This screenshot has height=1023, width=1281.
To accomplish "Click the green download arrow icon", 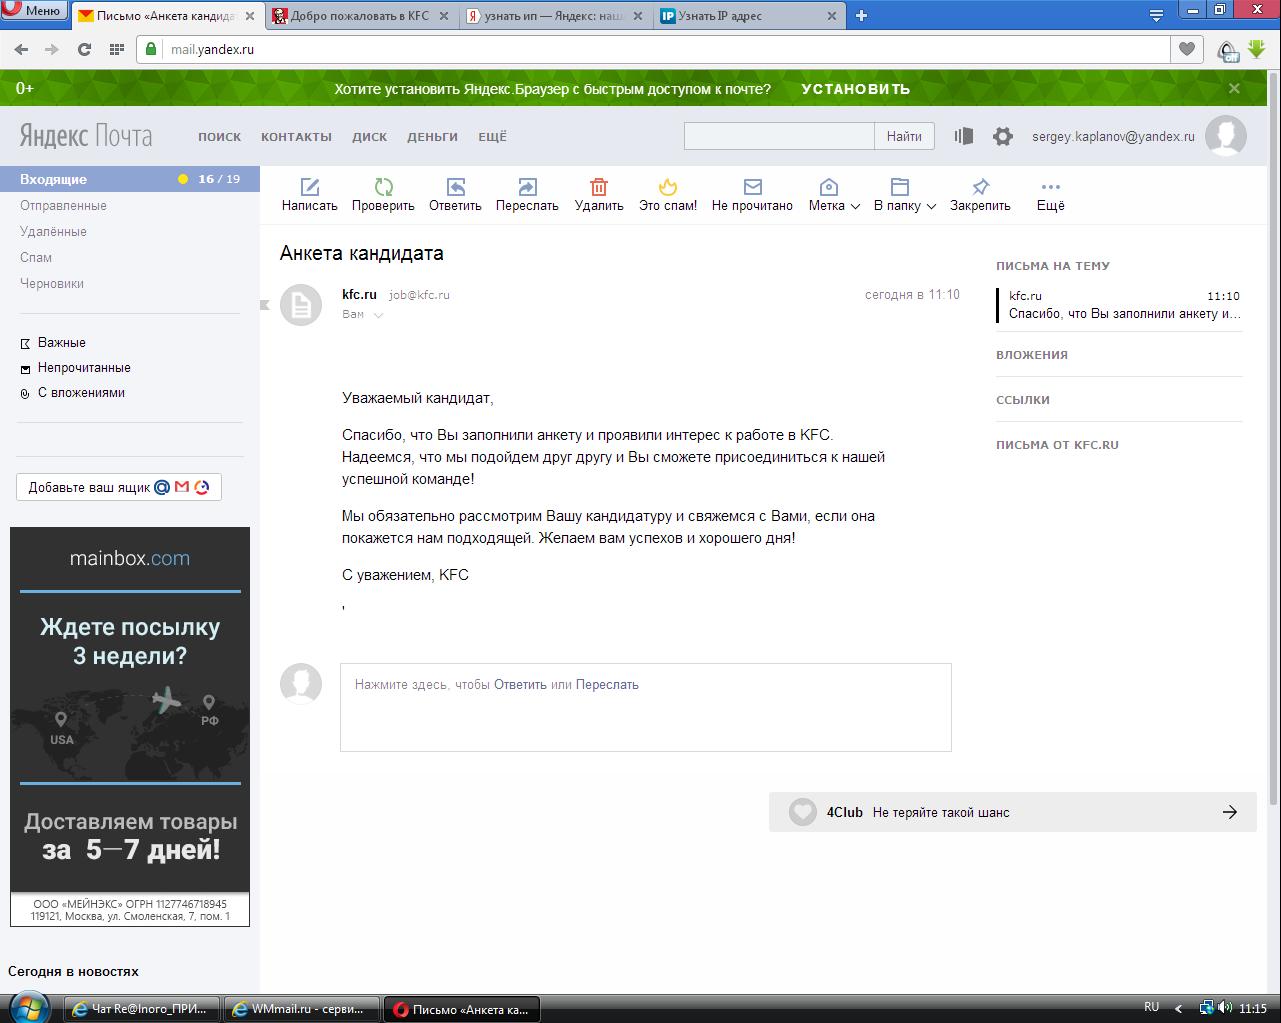I will [1257, 49].
